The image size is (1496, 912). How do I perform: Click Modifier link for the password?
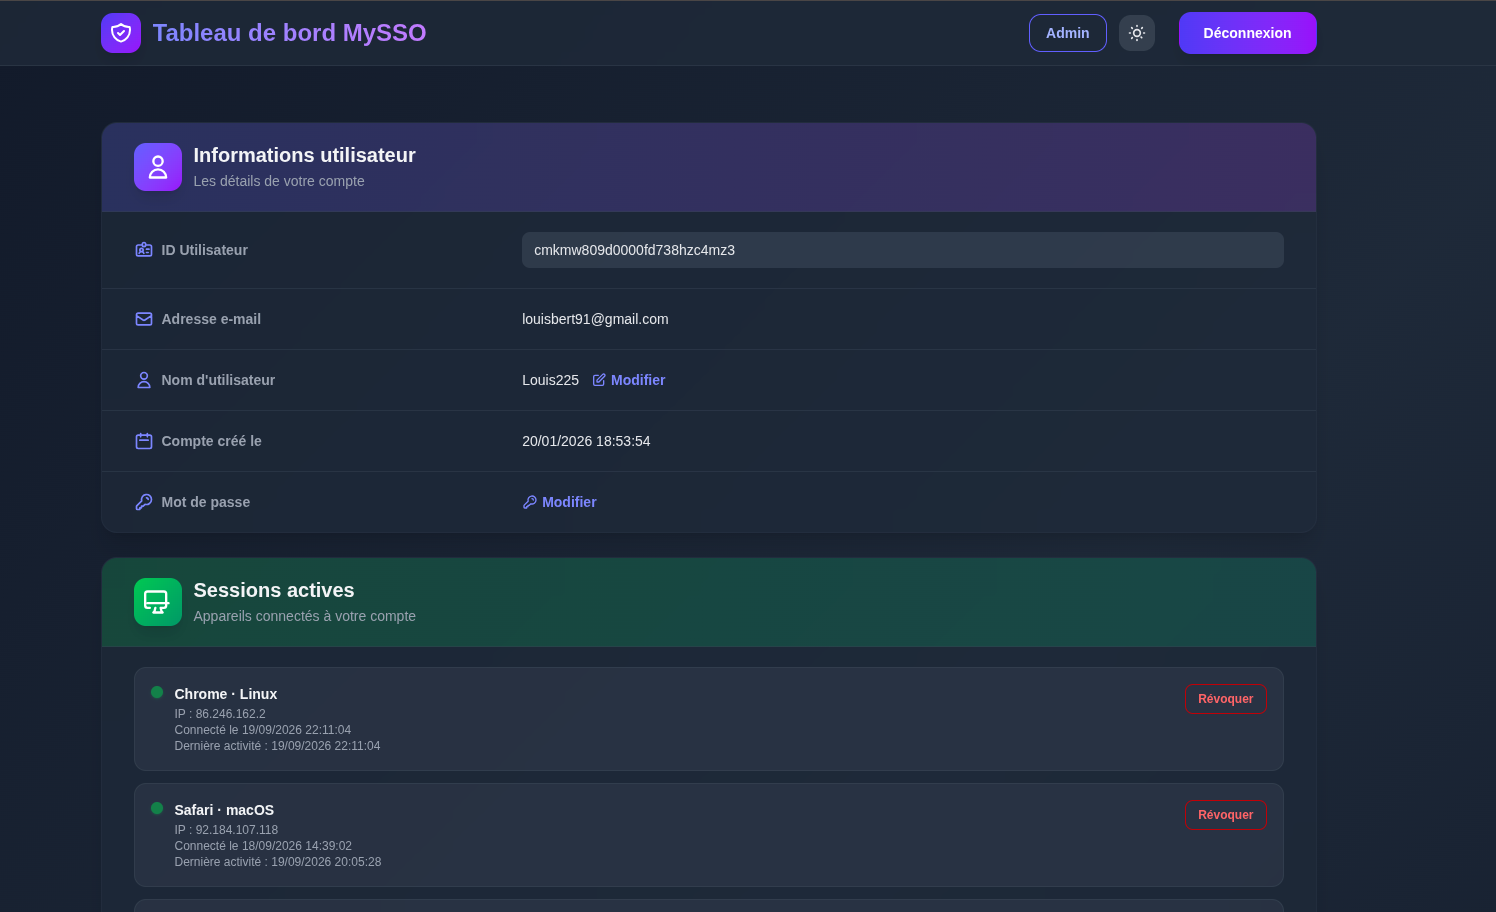coord(560,502)
